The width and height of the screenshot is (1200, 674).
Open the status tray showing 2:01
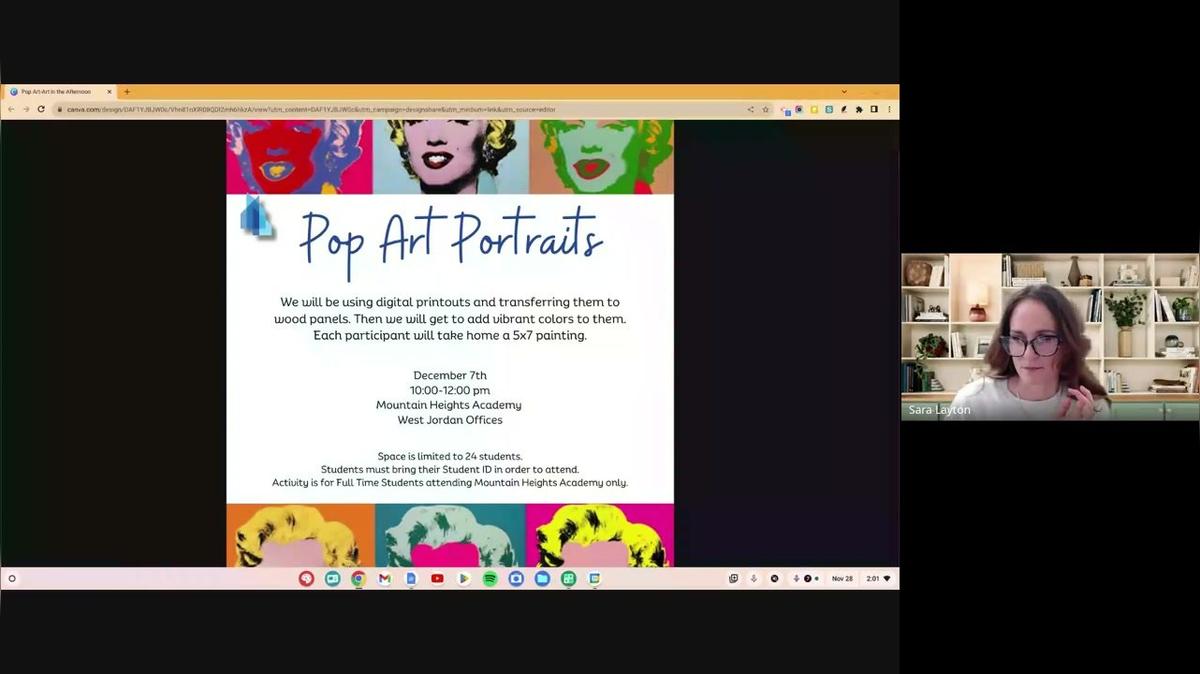(x=878, y=578)
